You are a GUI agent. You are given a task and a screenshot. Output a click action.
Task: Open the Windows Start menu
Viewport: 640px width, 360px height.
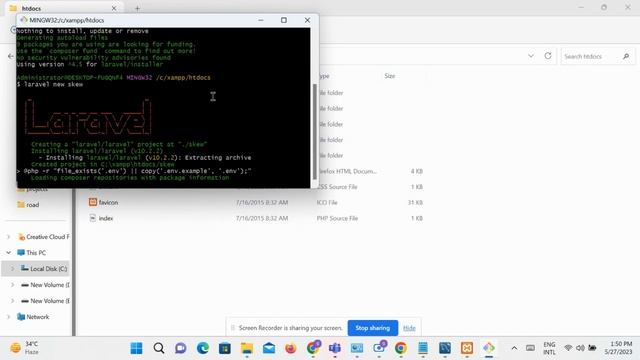(136, 348)
